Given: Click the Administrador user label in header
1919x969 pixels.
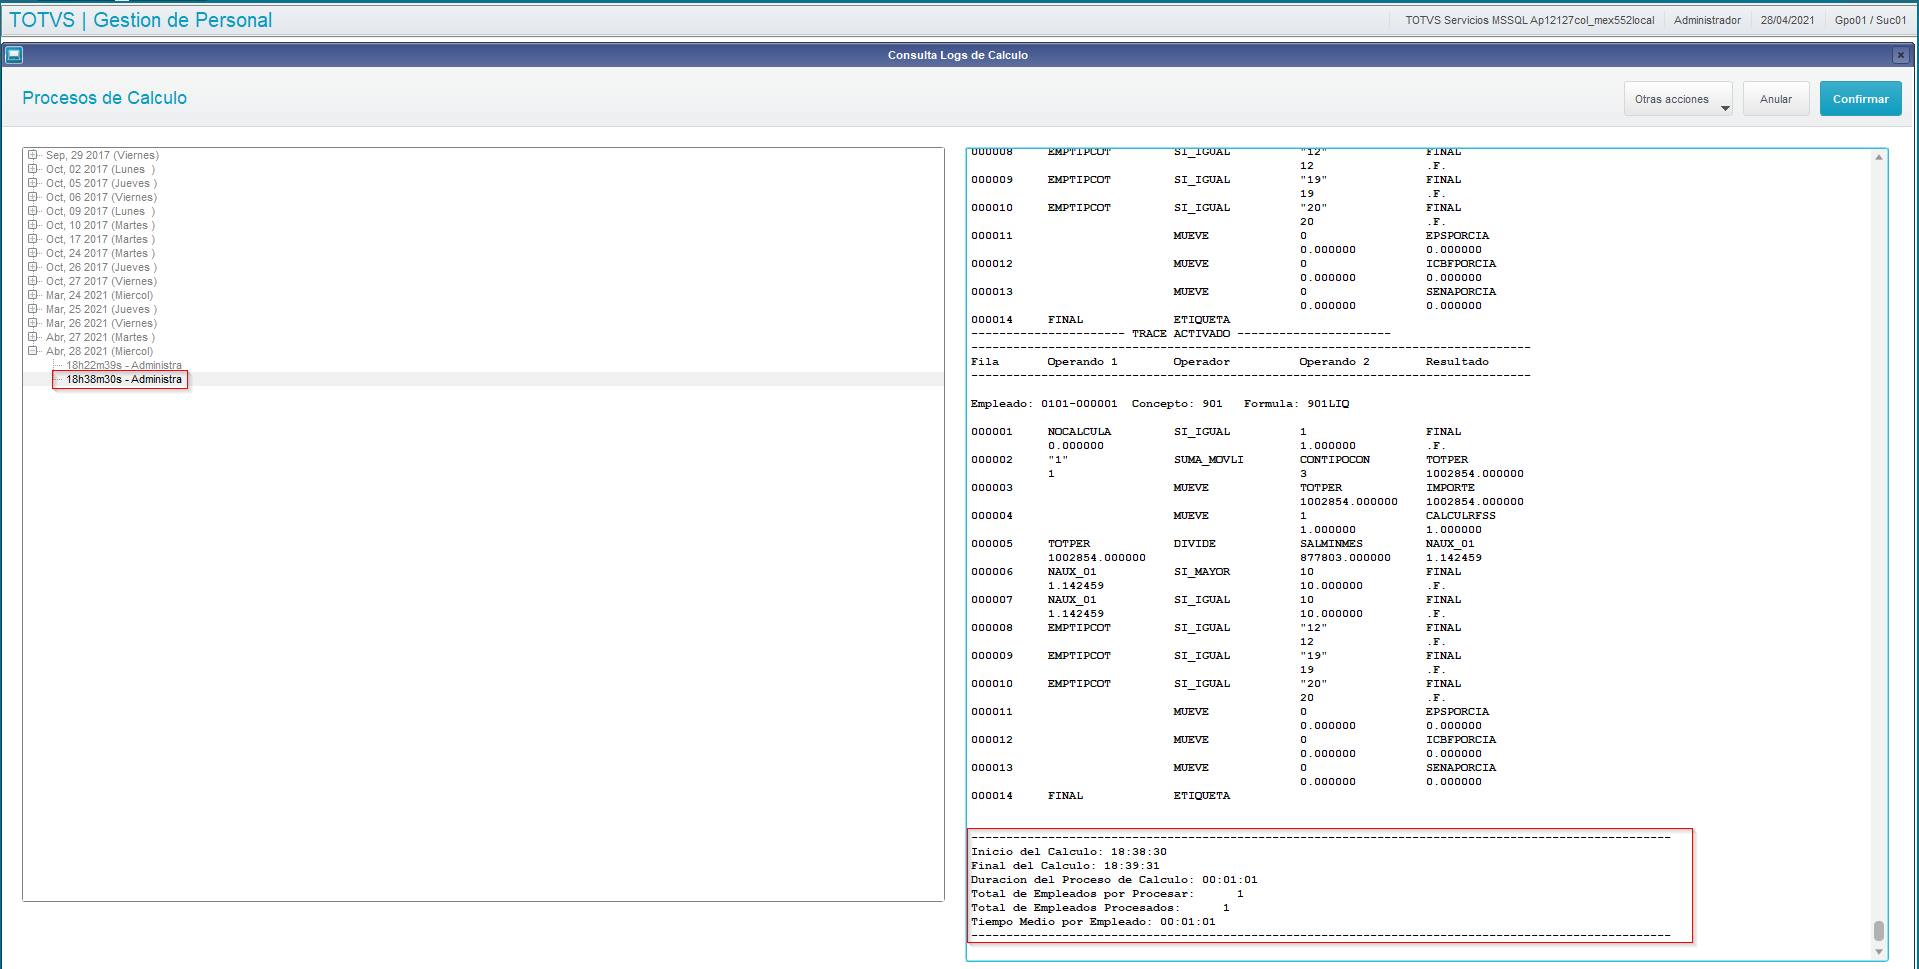Looking at the screenshot, I should click(x=1707, y=20).
